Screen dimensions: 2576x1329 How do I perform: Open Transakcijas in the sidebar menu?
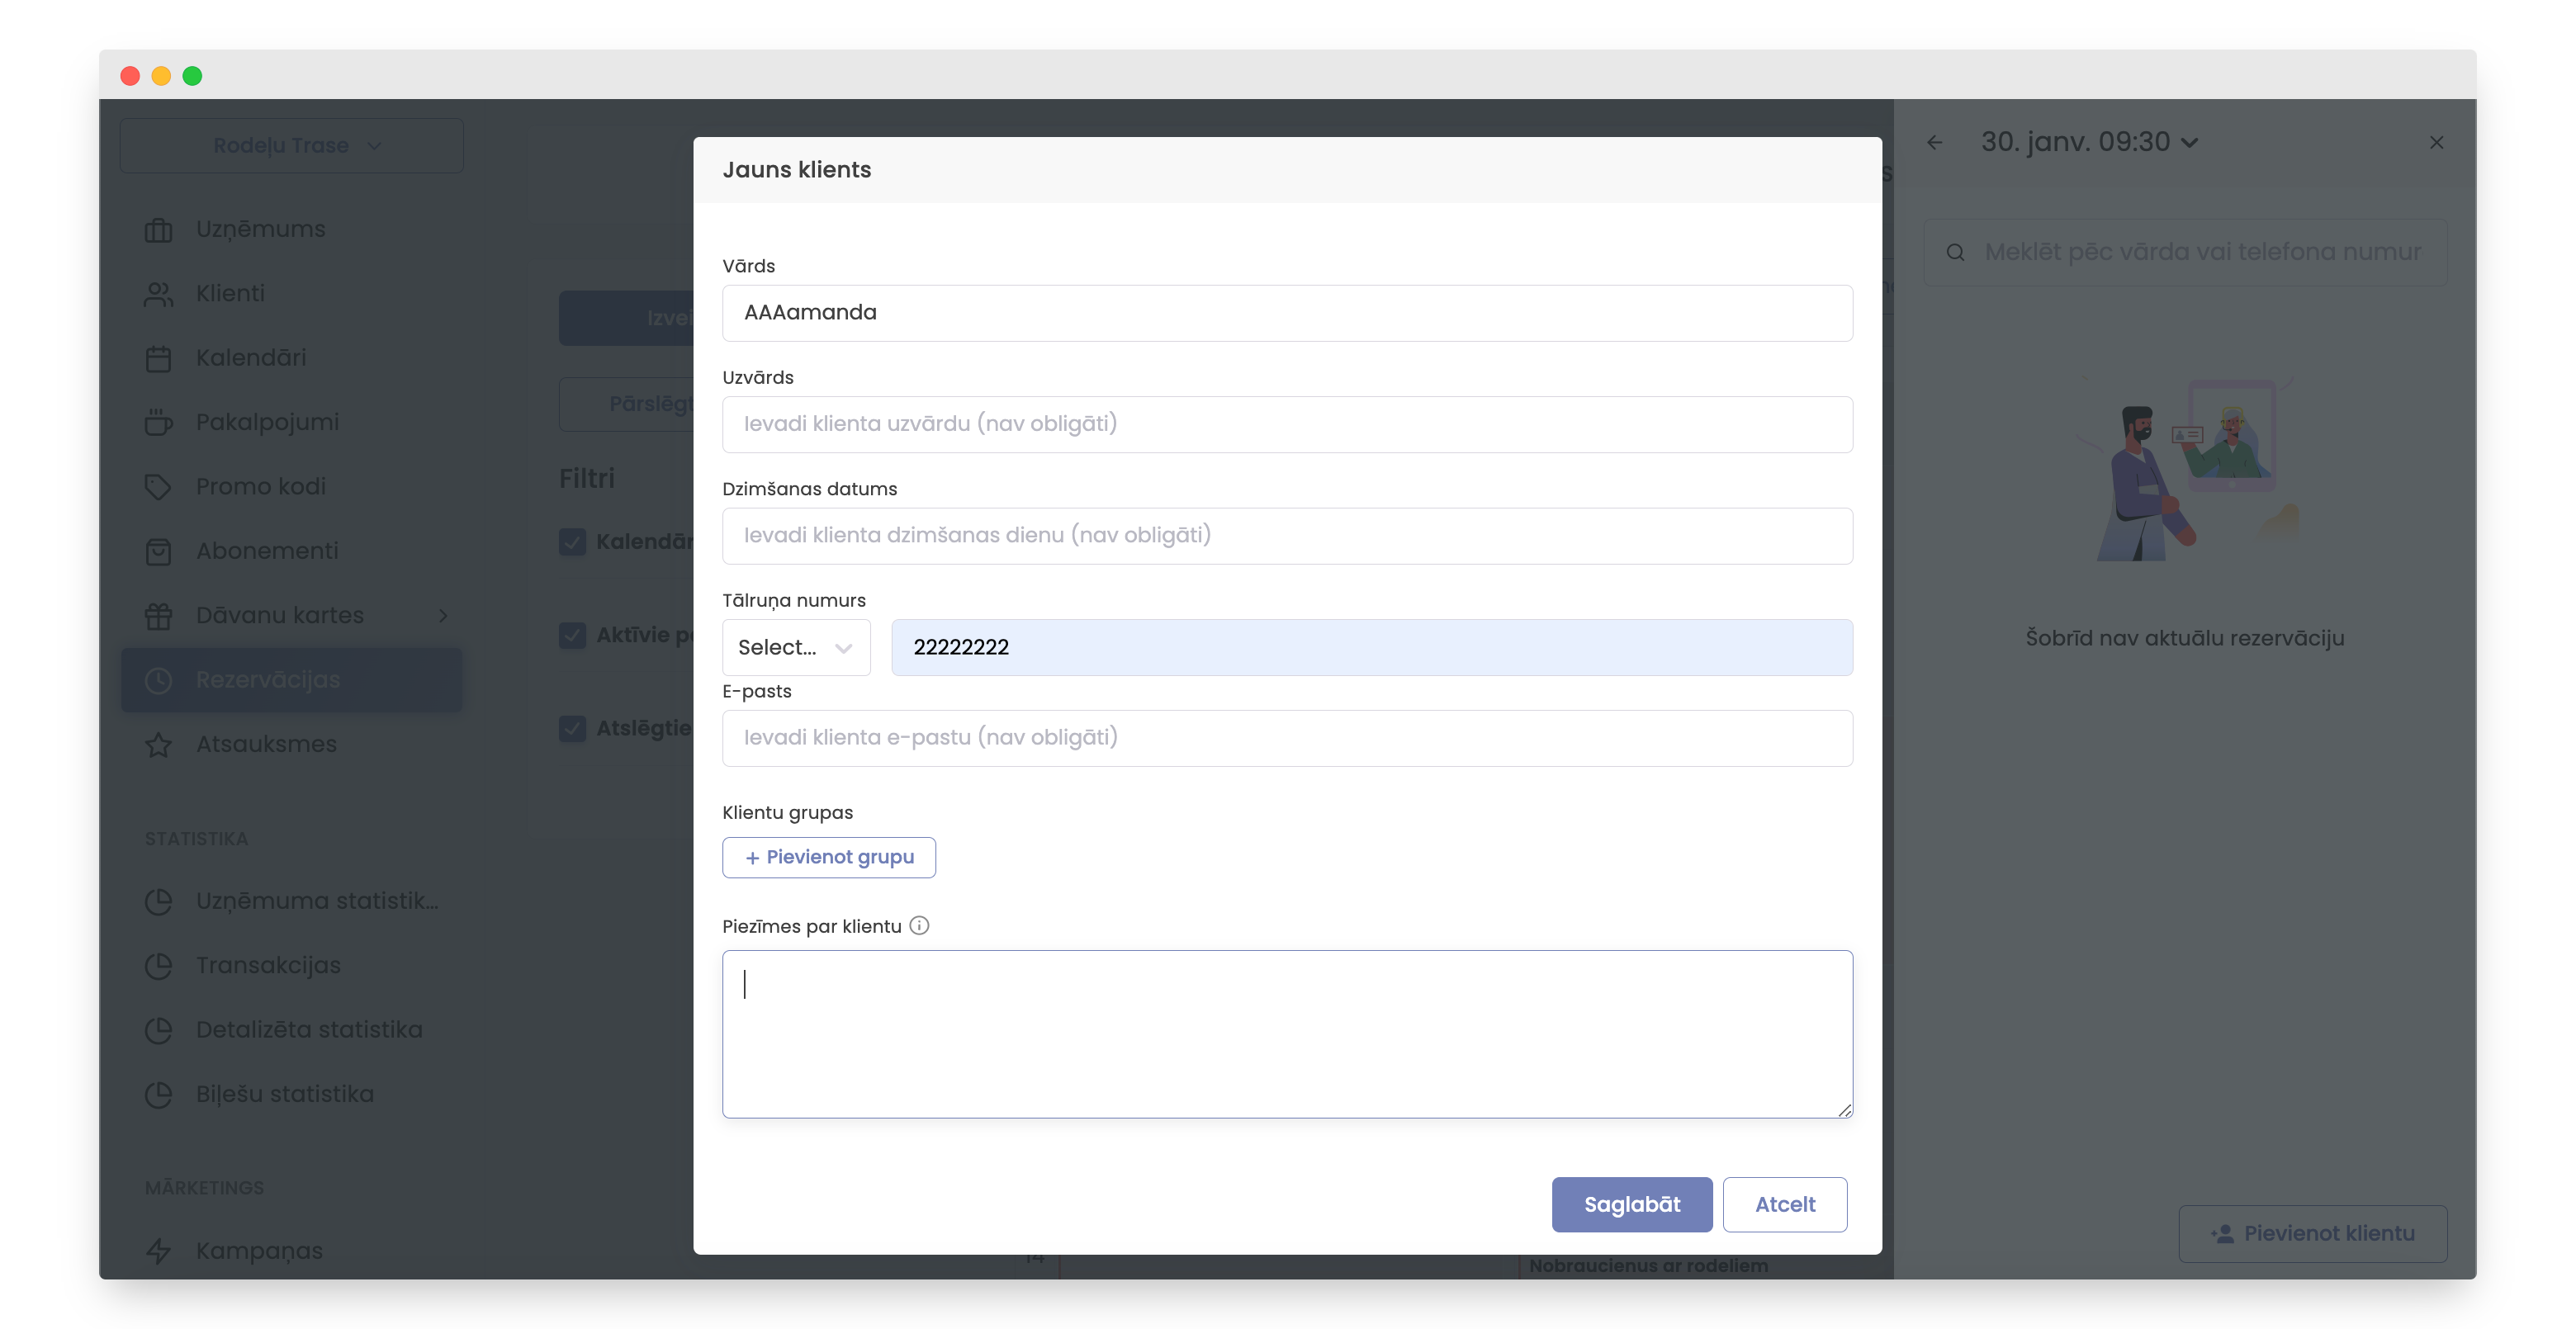pyautogui.click(x=268, y=965)
